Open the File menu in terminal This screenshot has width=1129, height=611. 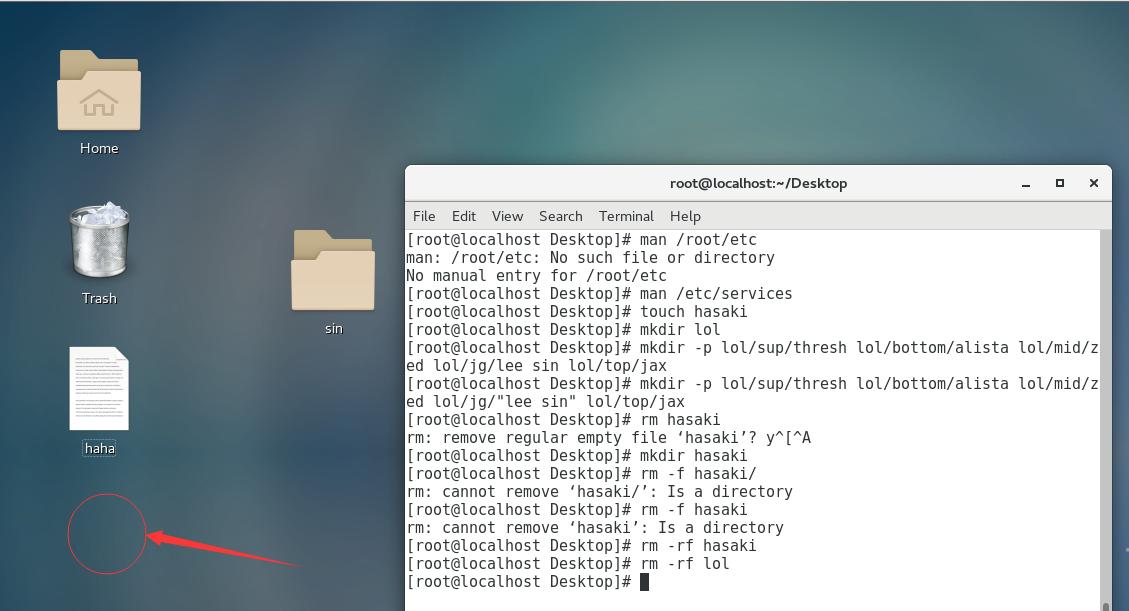tap(423, 216)
